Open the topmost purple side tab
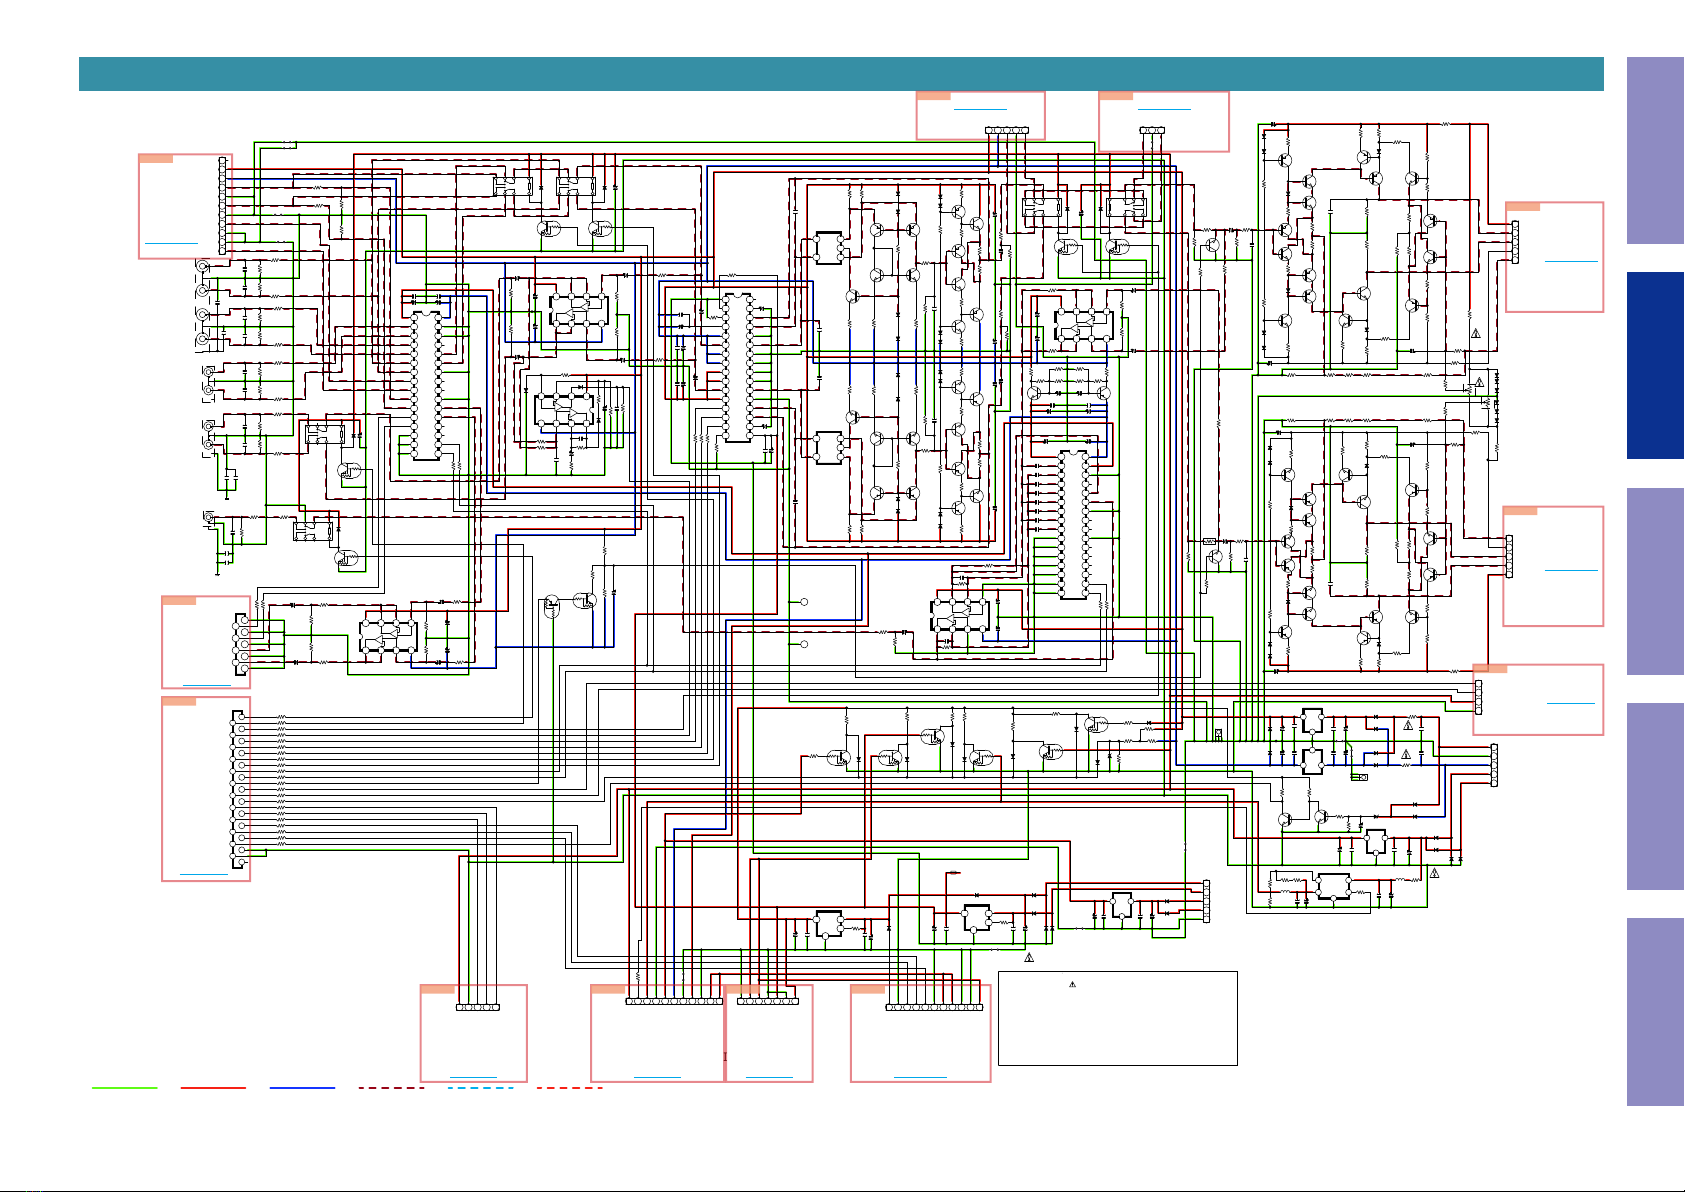 click(x=1655, y=150)
